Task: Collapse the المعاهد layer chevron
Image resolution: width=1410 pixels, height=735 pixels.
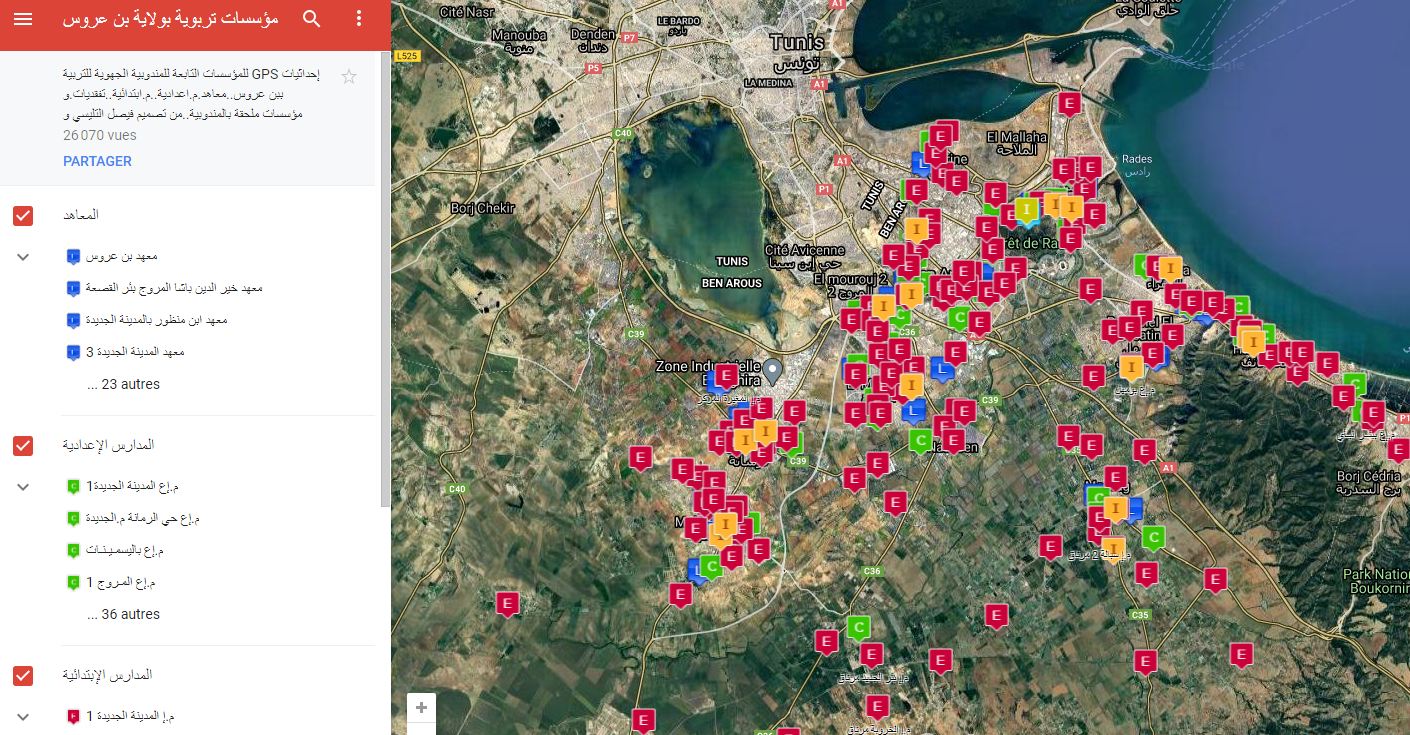Action: 24,257
